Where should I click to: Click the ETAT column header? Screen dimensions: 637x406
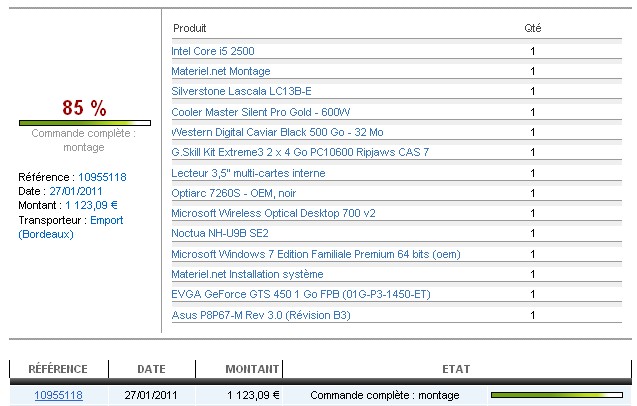[x=456, y=369]
